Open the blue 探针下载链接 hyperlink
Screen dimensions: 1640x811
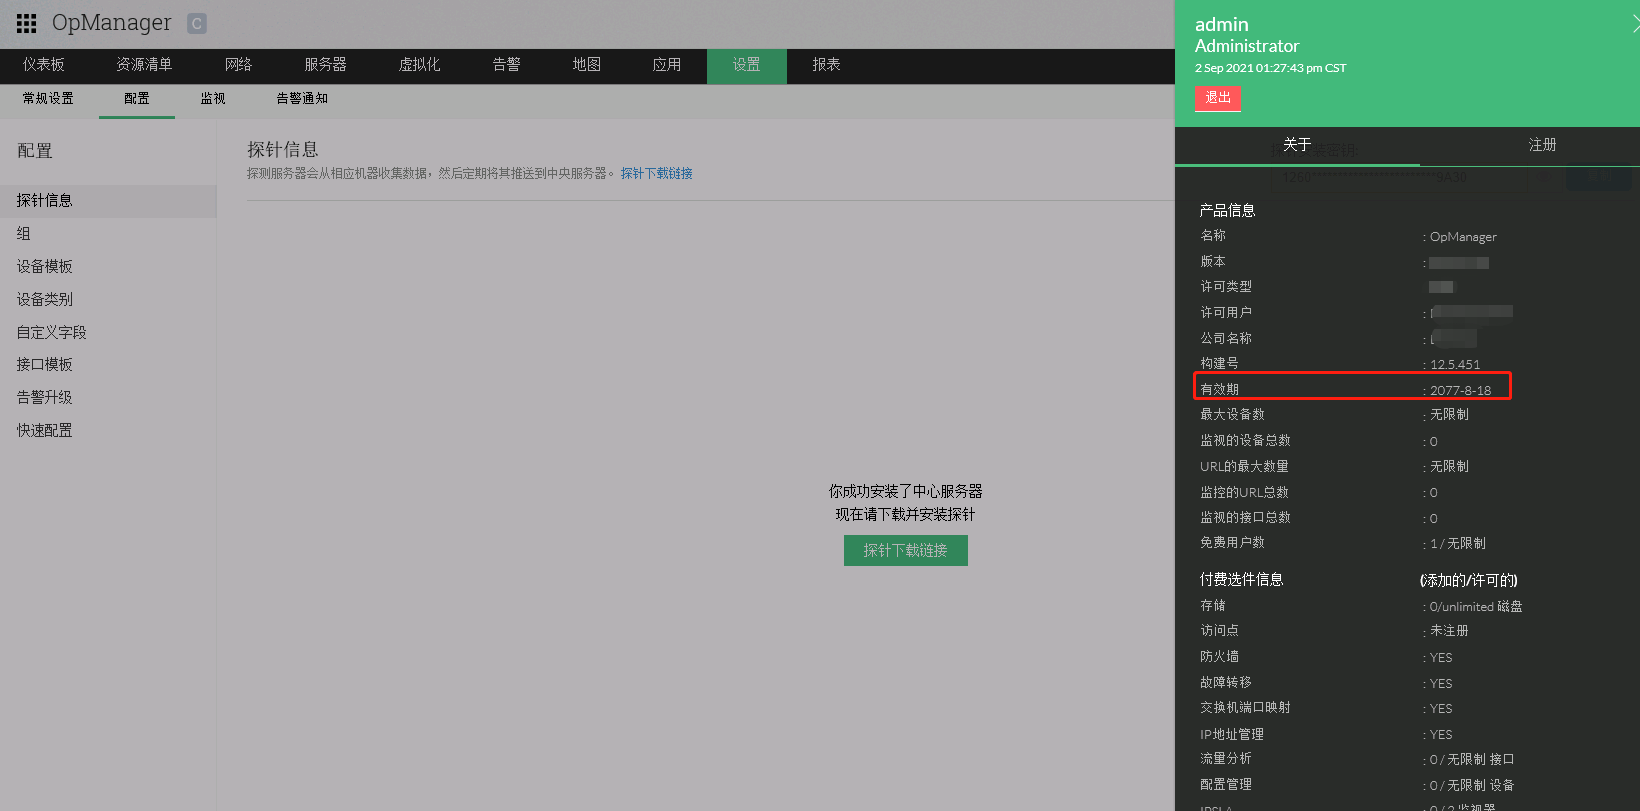coord(656,173)
